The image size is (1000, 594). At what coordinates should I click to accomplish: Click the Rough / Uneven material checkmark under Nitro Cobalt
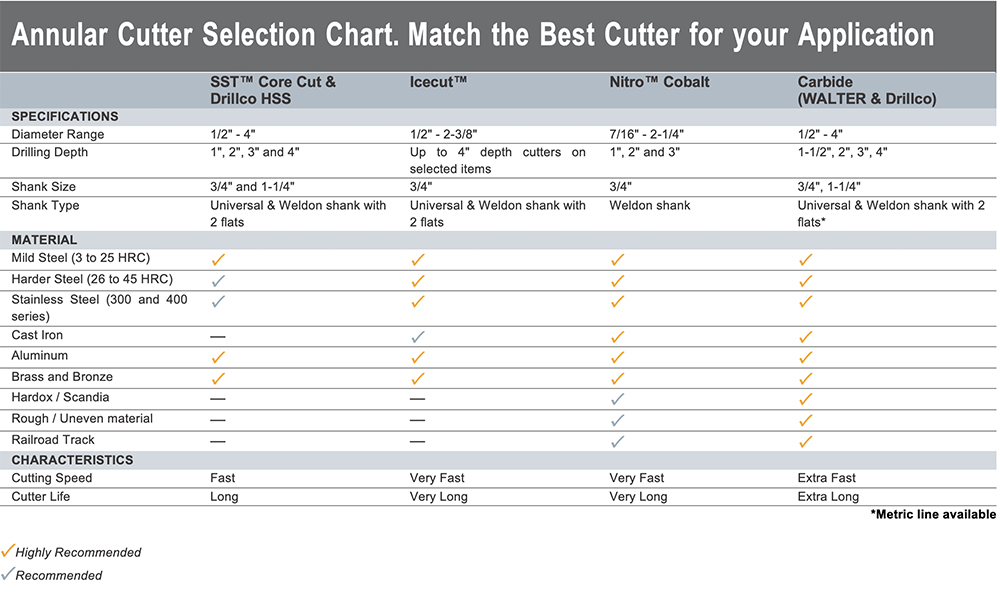pos(618,420)
